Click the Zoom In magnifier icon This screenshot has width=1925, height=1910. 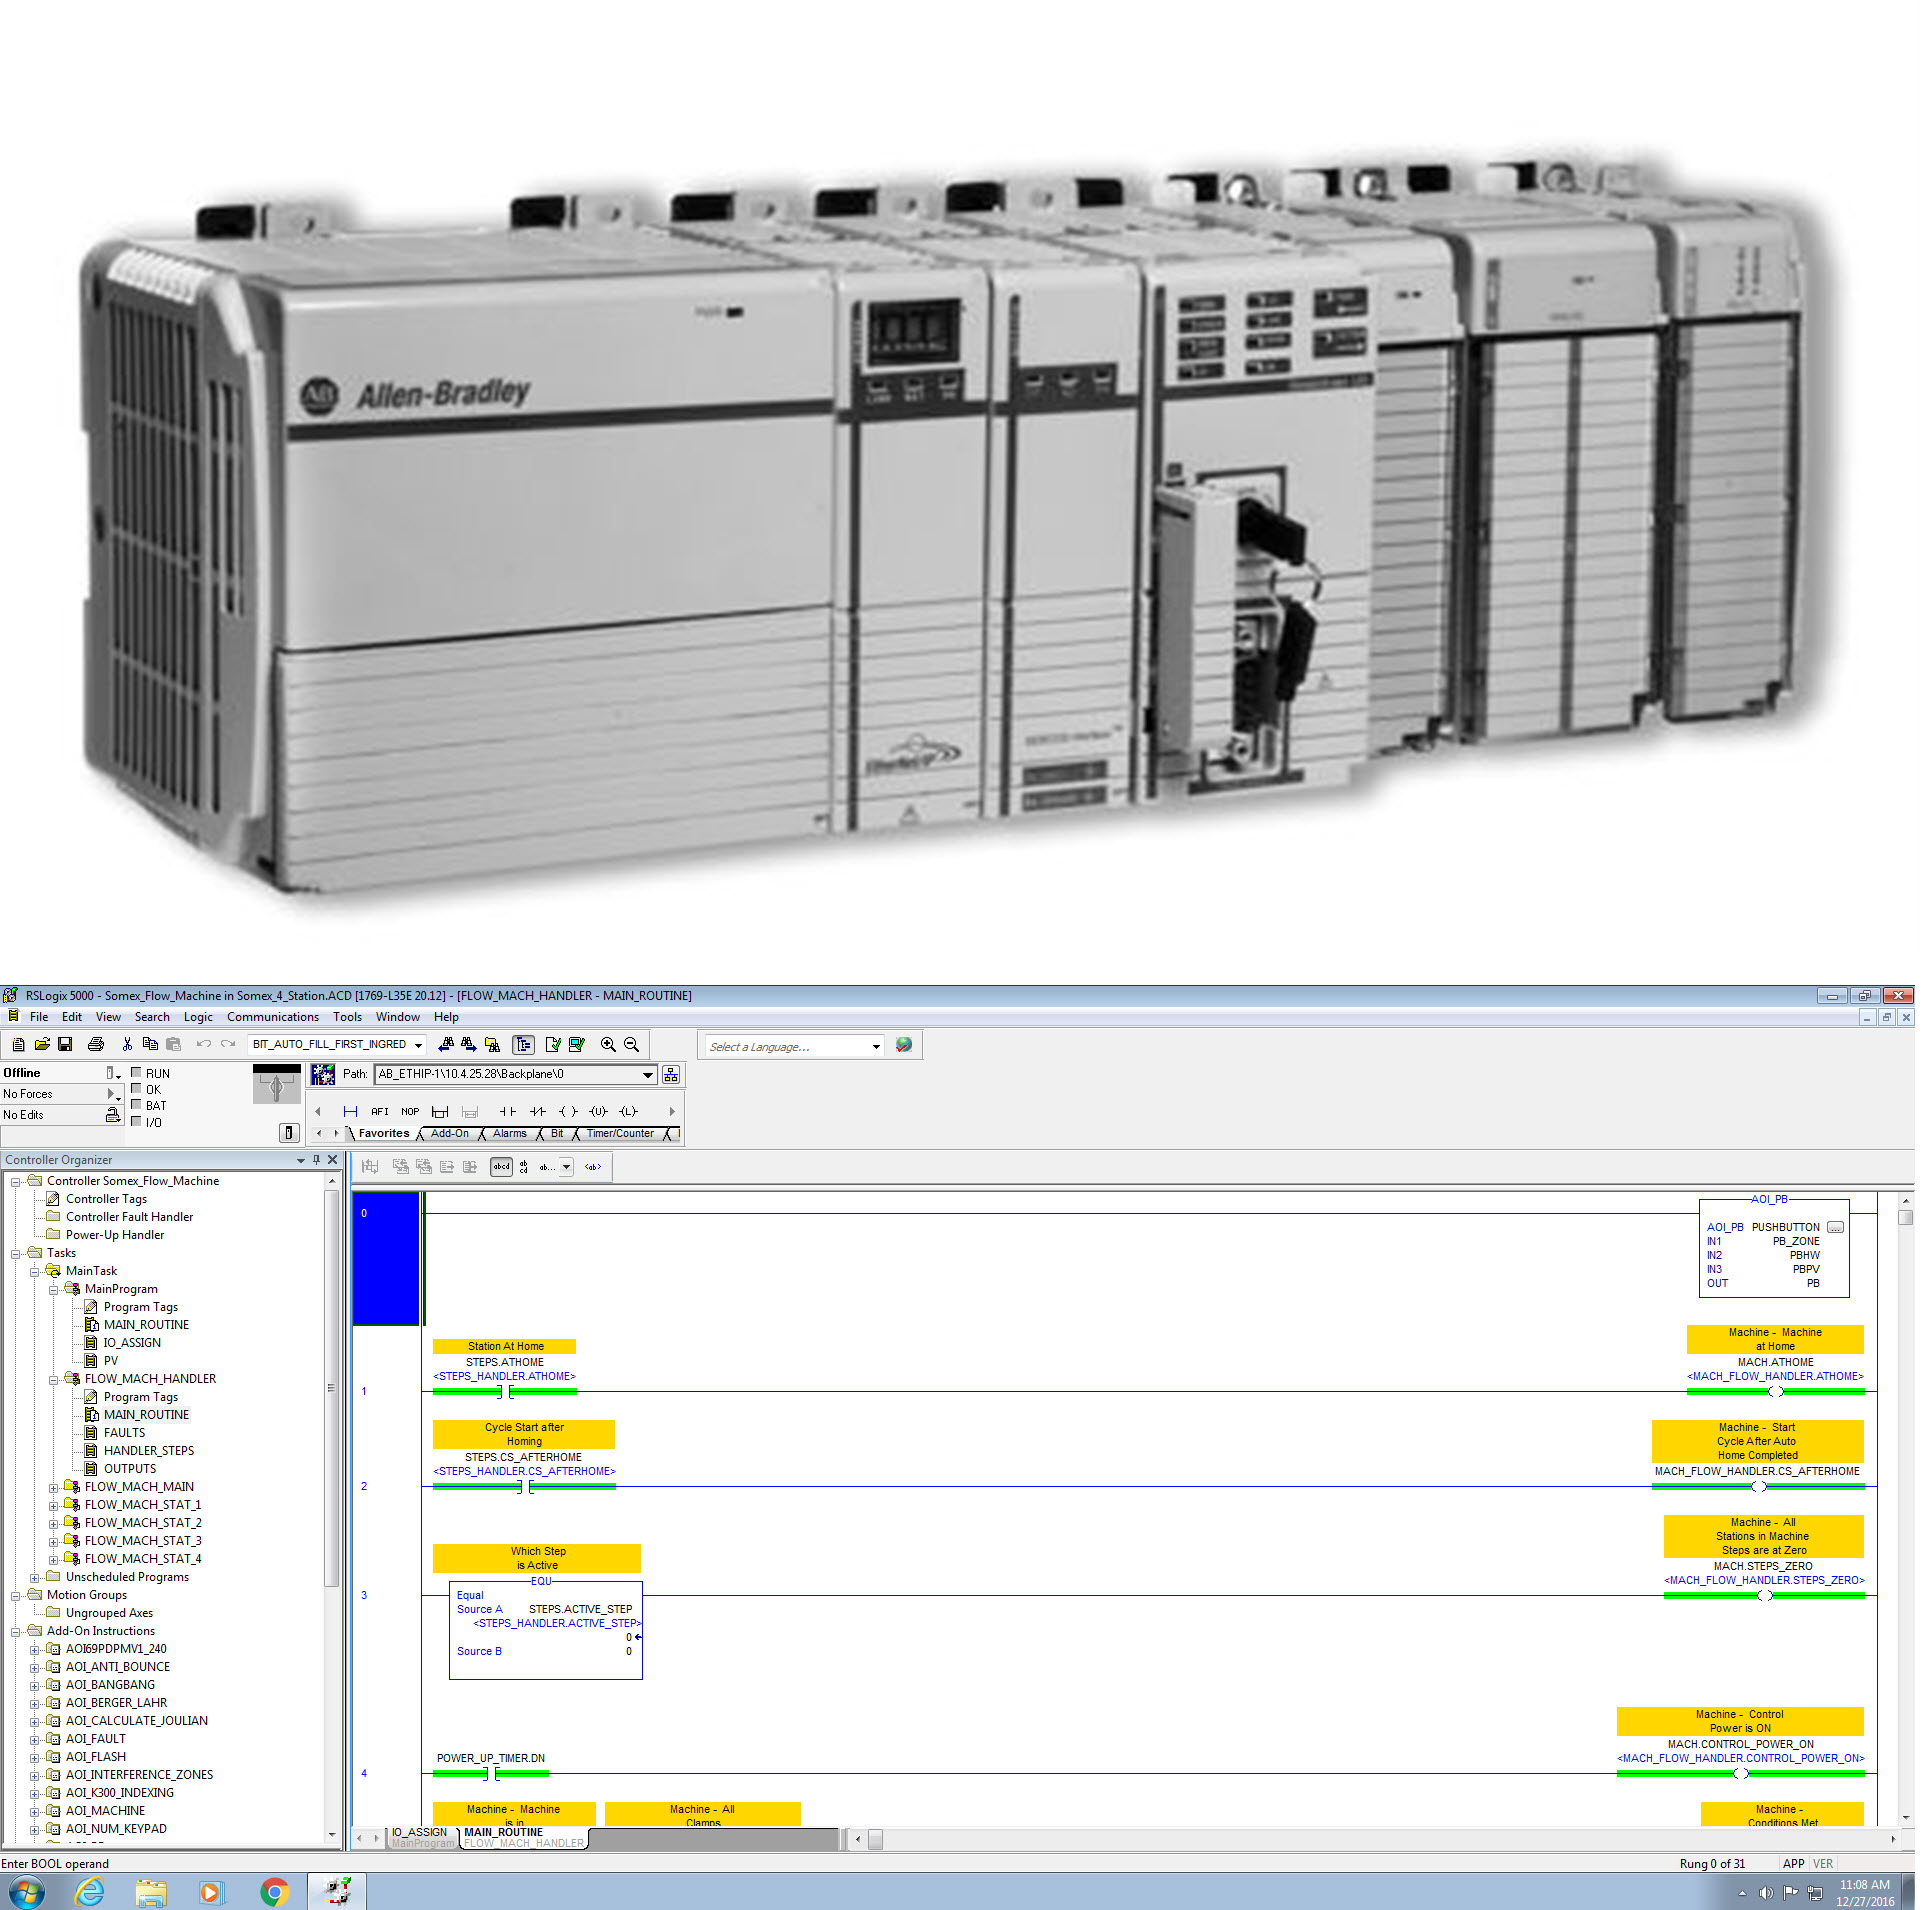[608, 1044]
